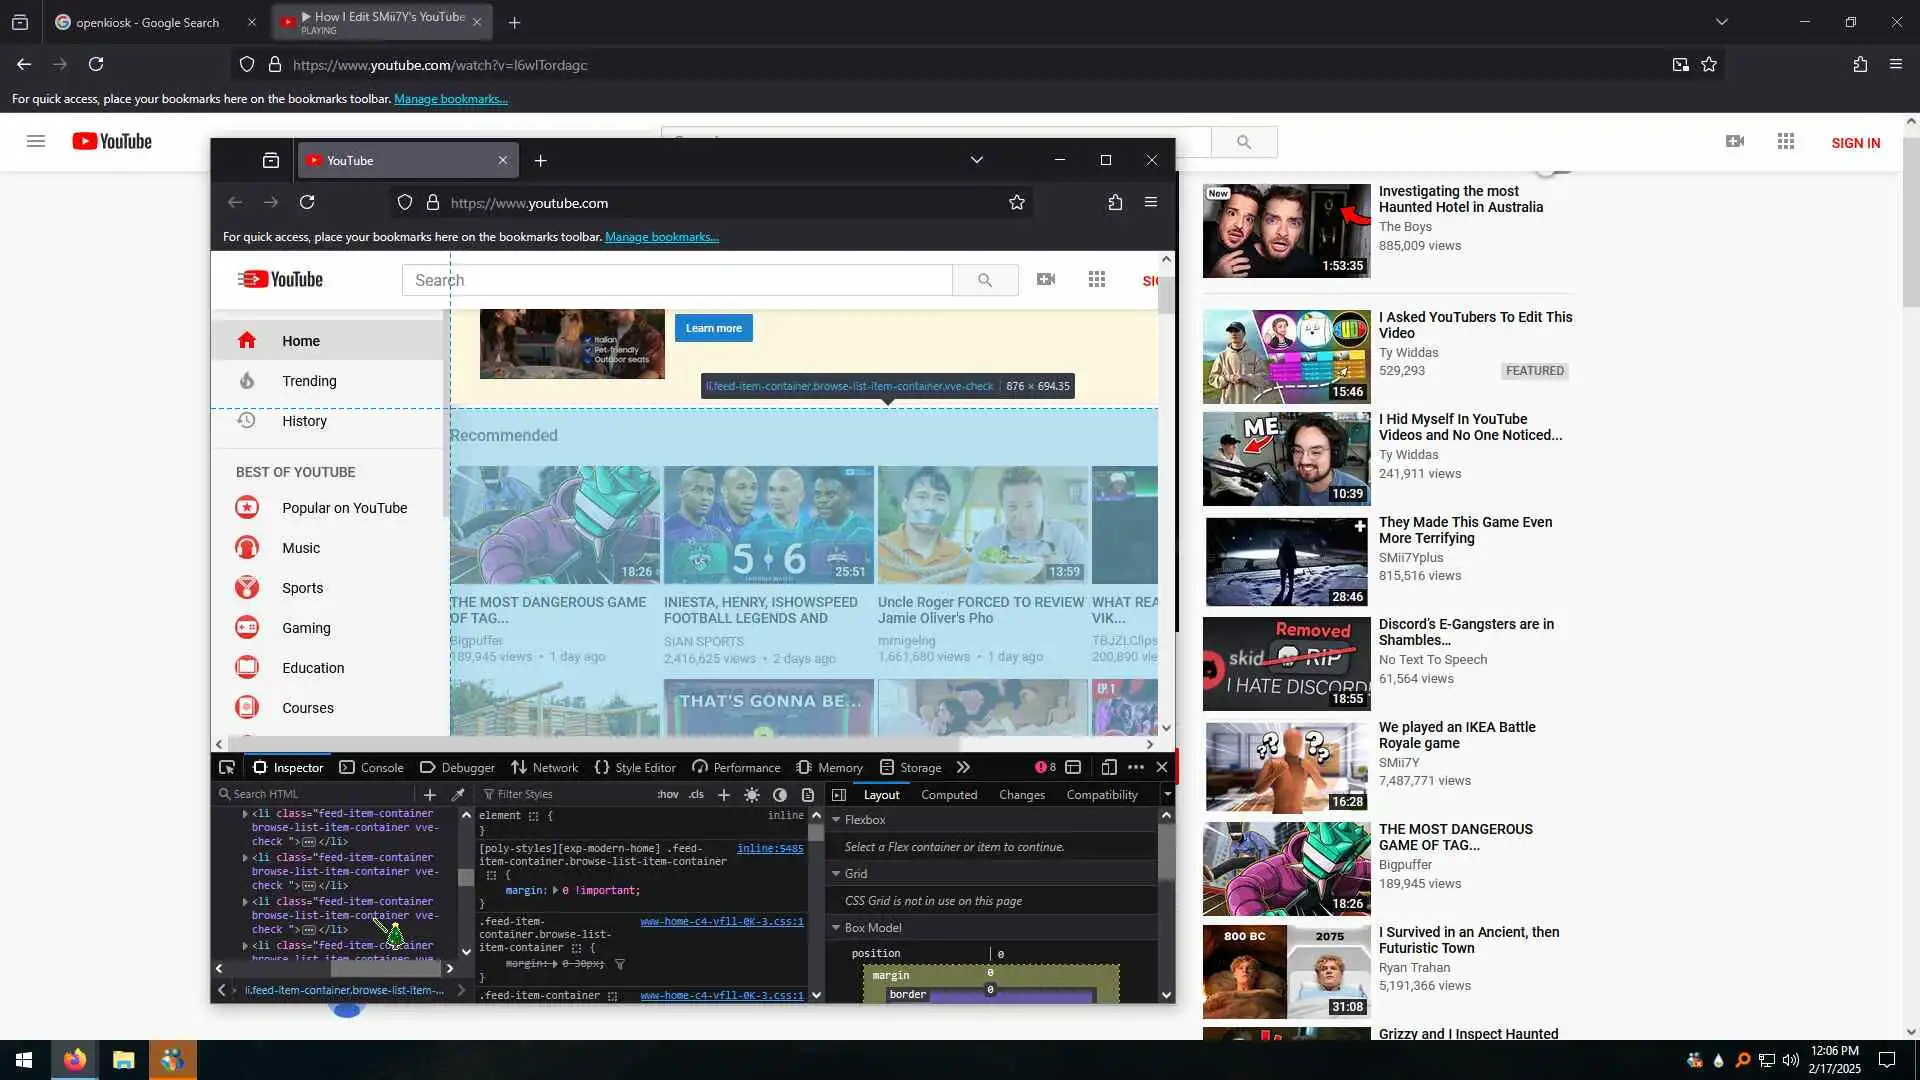Screen dimensions: 1920x1080
Task: Toggle light color scheme simulation
Action: tap(752, 795)
